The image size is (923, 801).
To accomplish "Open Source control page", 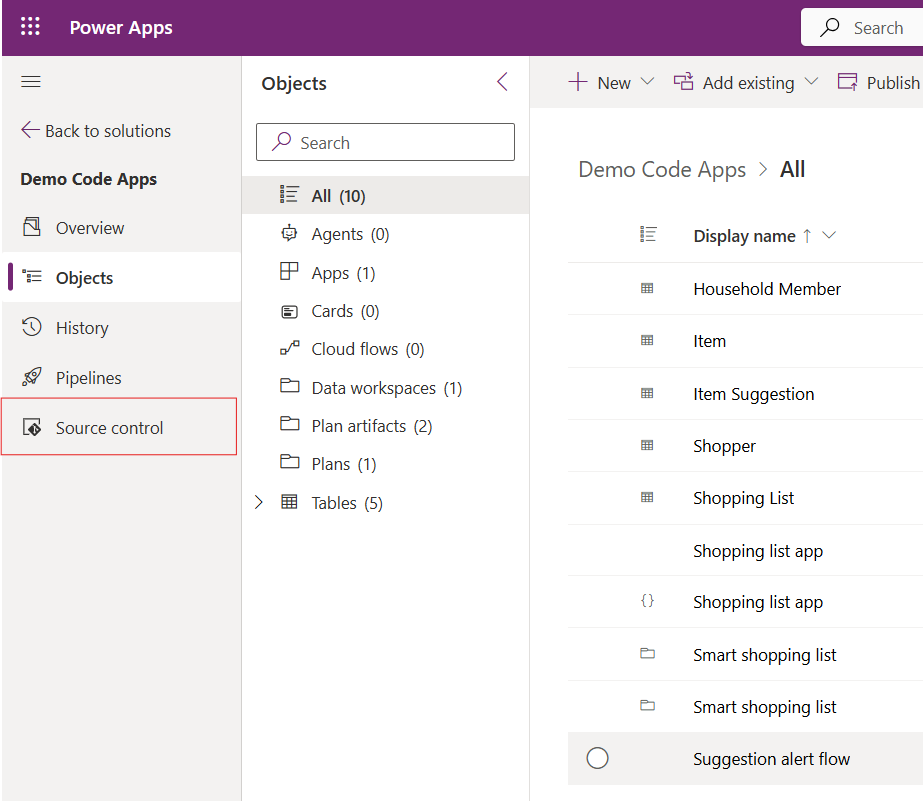I will pyautogui.click(x=119, y=427).
